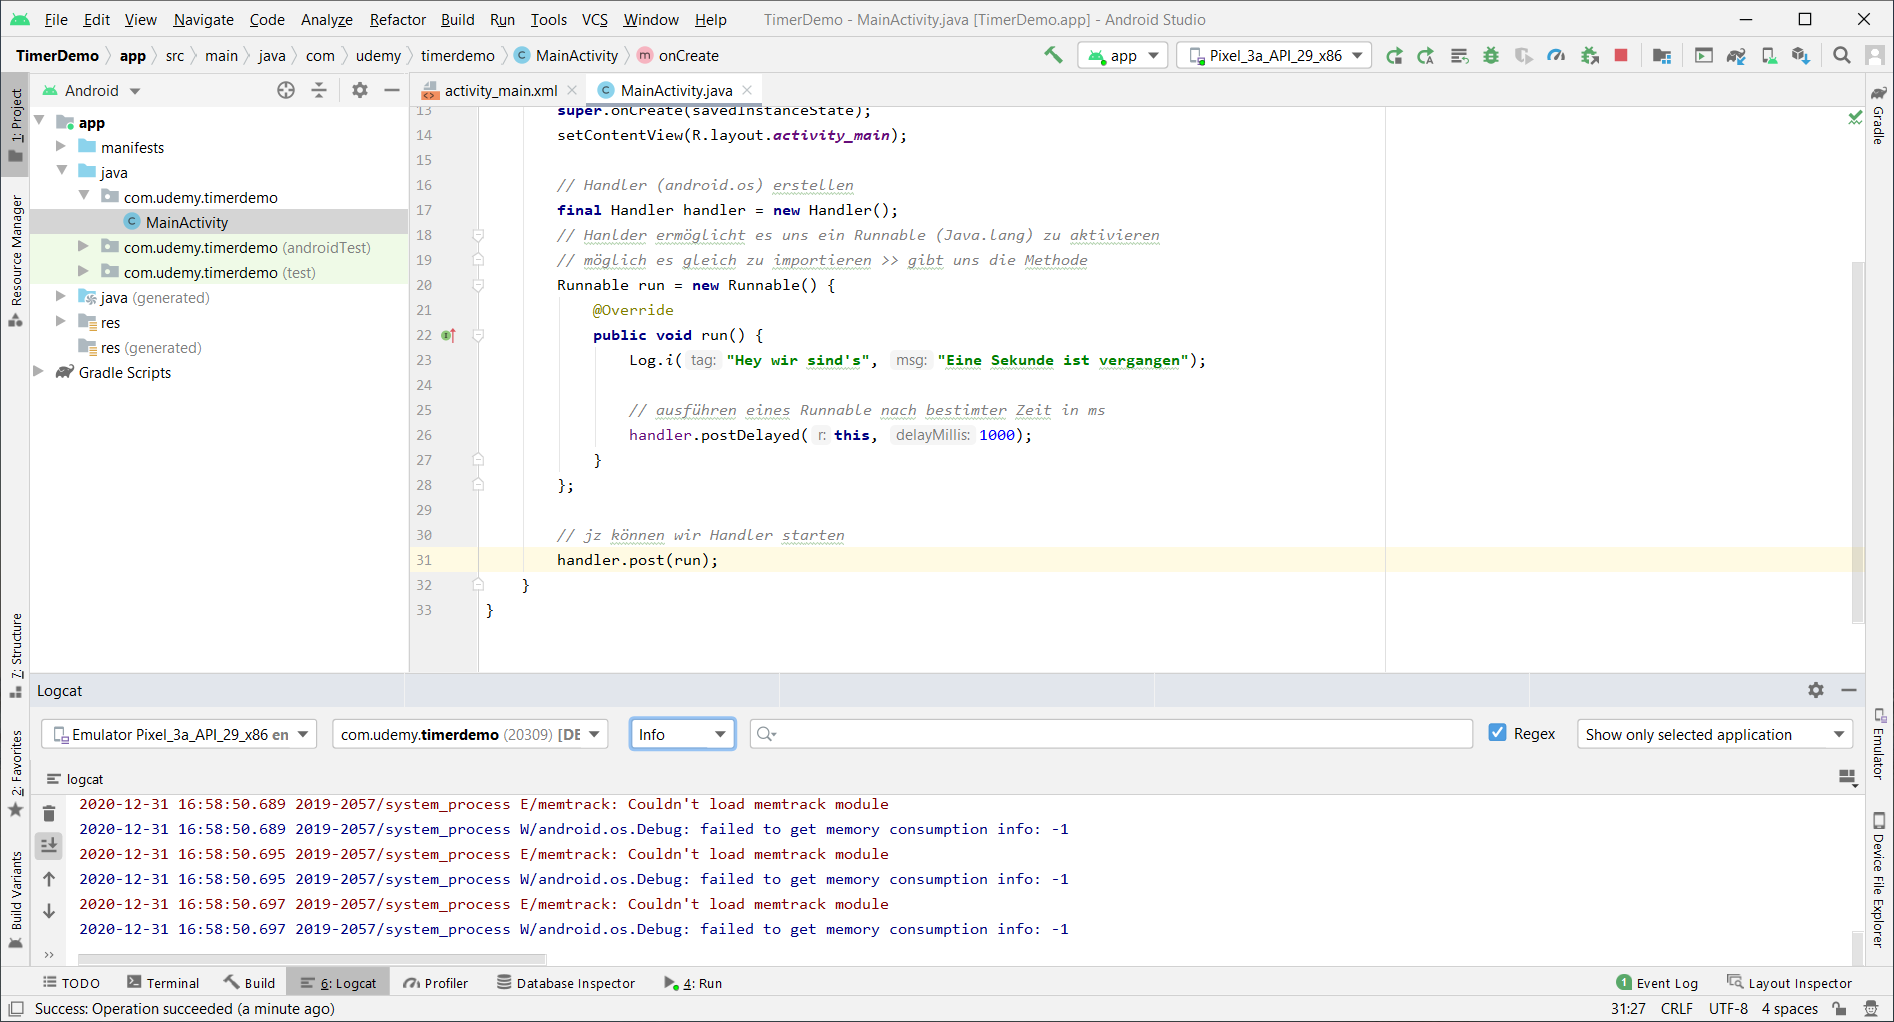The width and height of the screenshot is (1894, 1022).
Task: Open the Event Log button
Action: click(x=1657, y=983)
